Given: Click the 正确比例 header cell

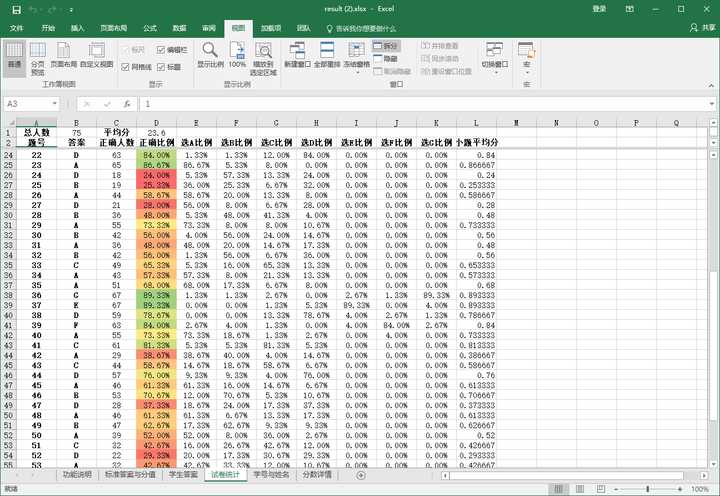Looking at the screenshot, I should [x=156, y=143].
